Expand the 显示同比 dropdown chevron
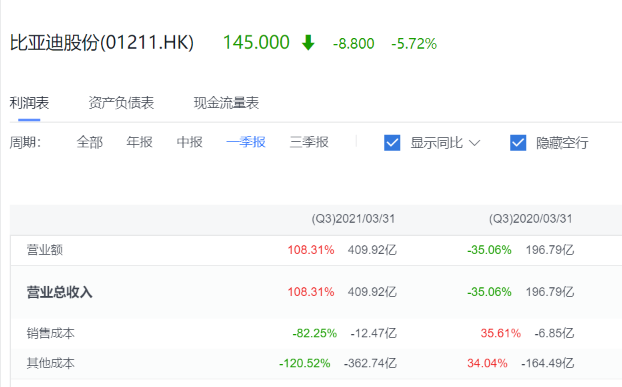The height and width of the screenshot is (387, 622). [474, 143]
